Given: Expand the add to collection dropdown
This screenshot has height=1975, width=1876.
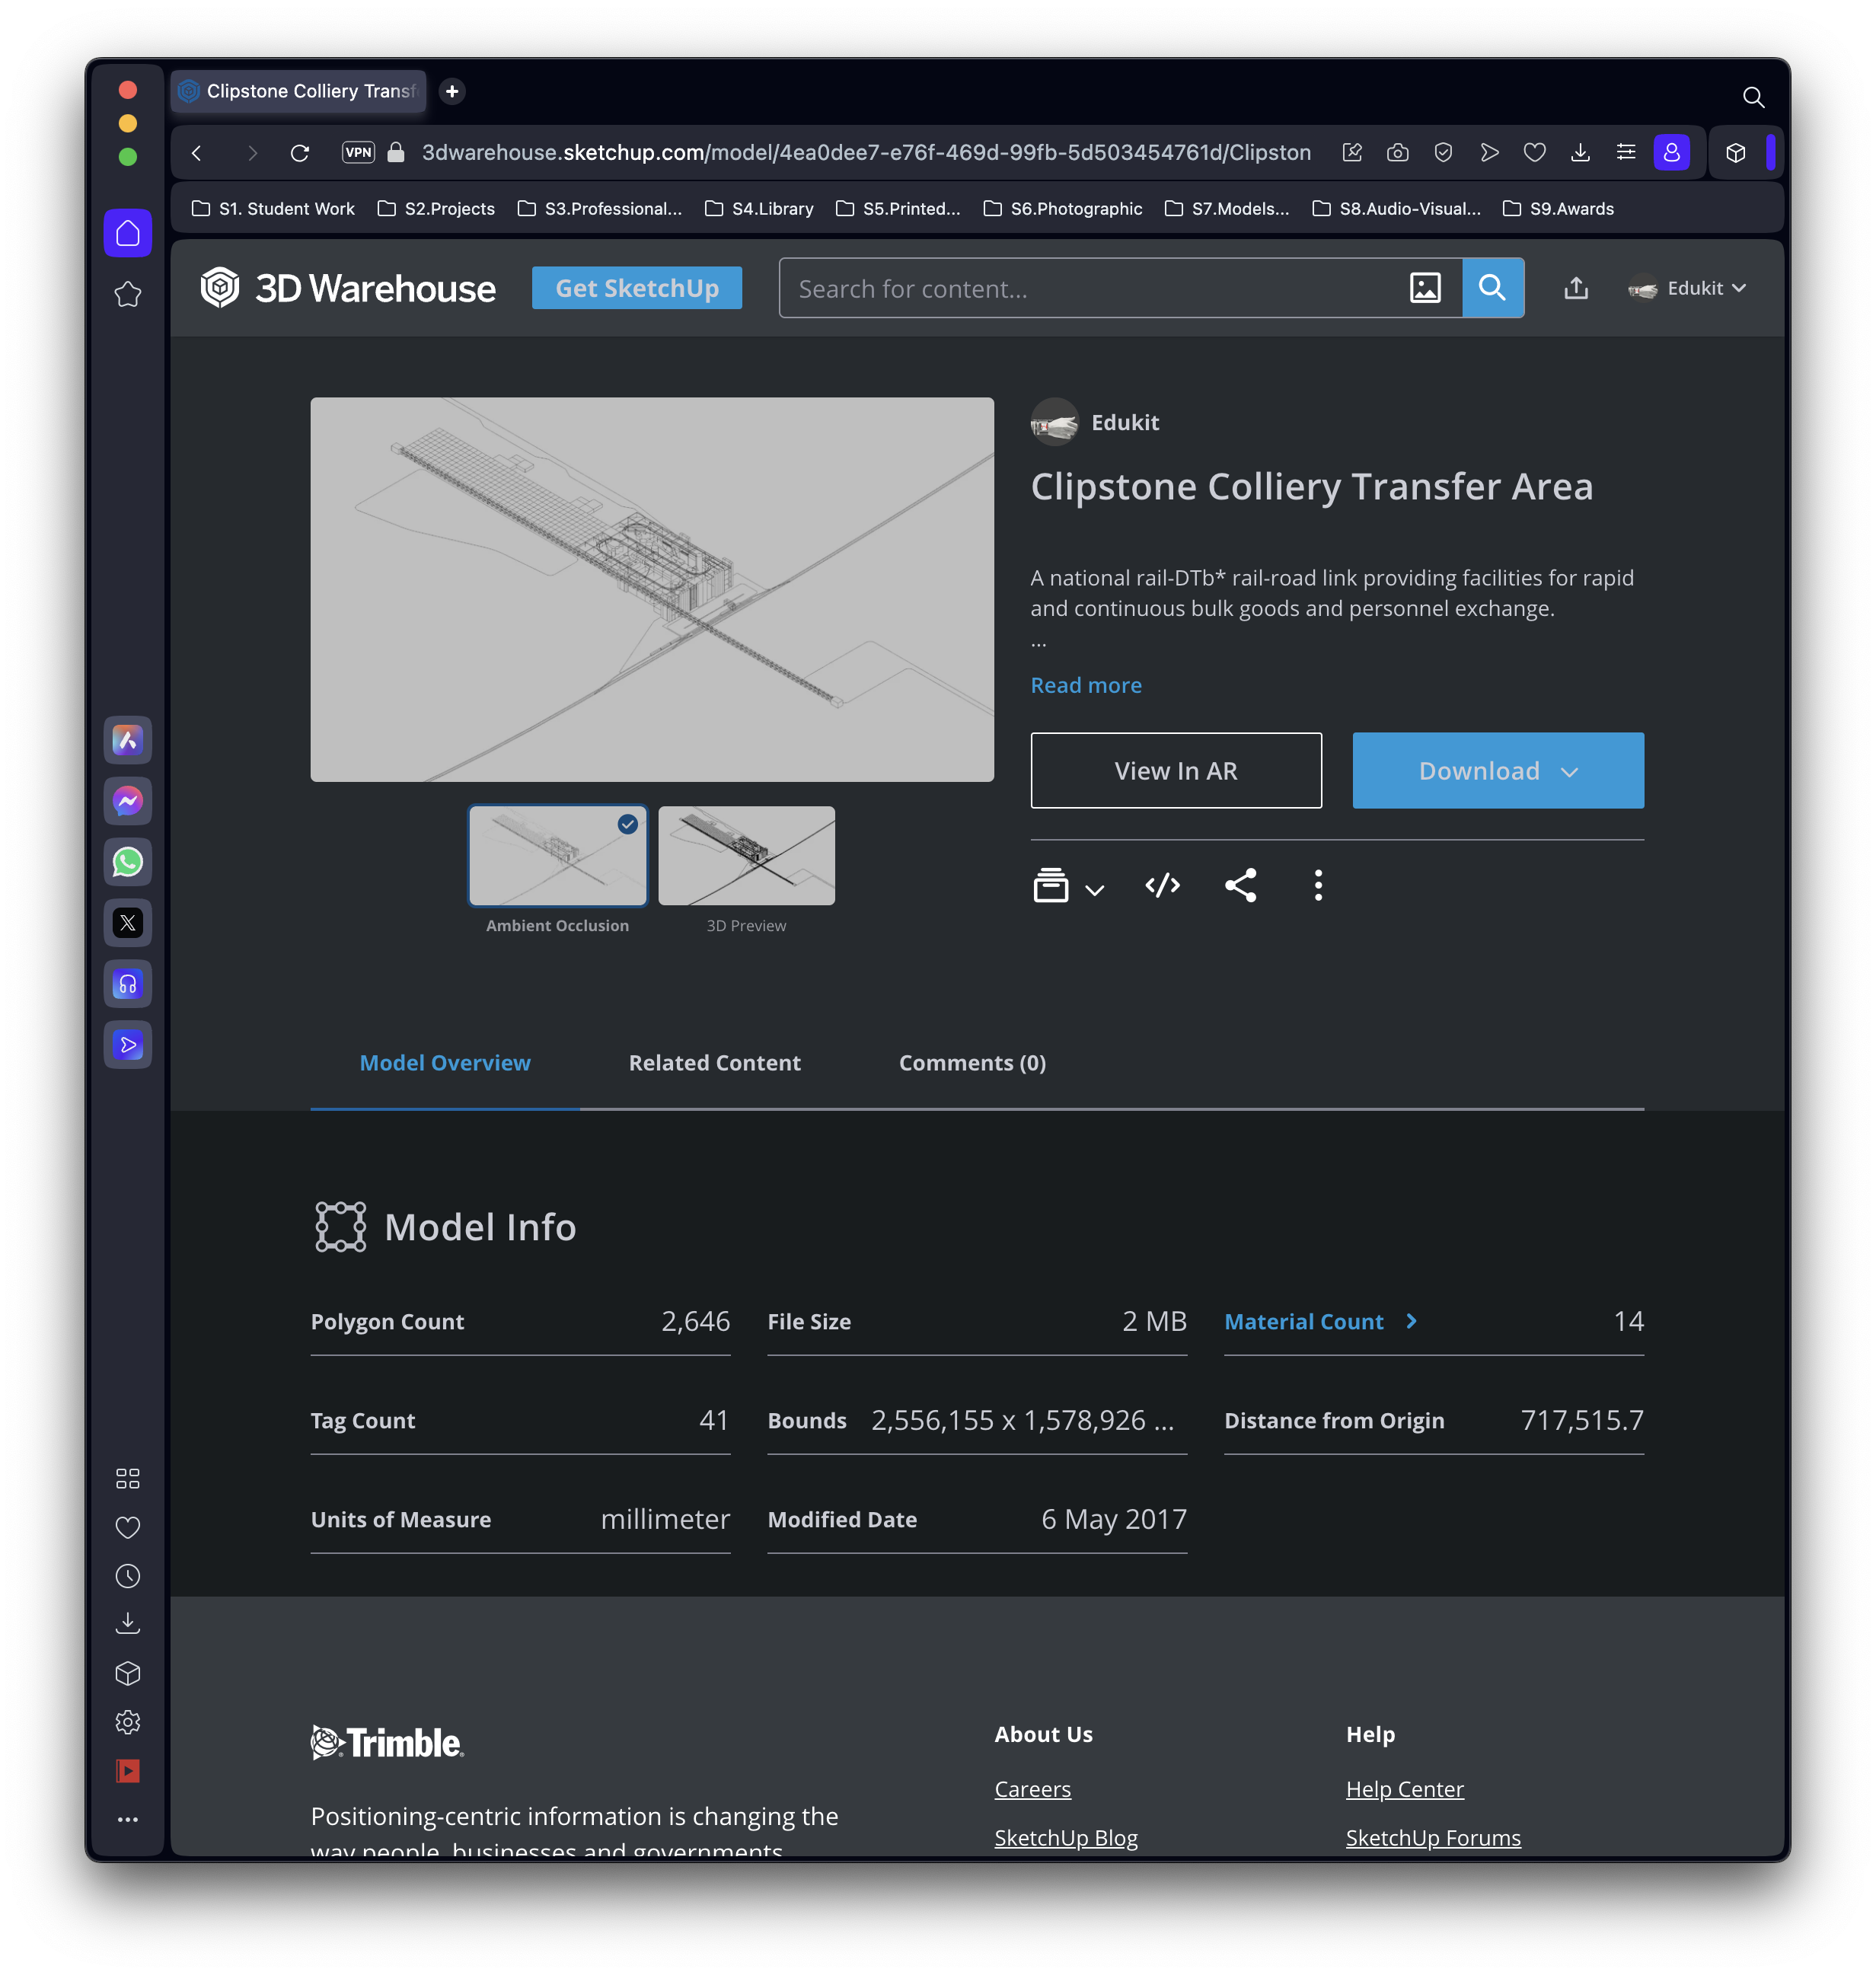Looking at the screenshot, I should [x=1068, y=886].
